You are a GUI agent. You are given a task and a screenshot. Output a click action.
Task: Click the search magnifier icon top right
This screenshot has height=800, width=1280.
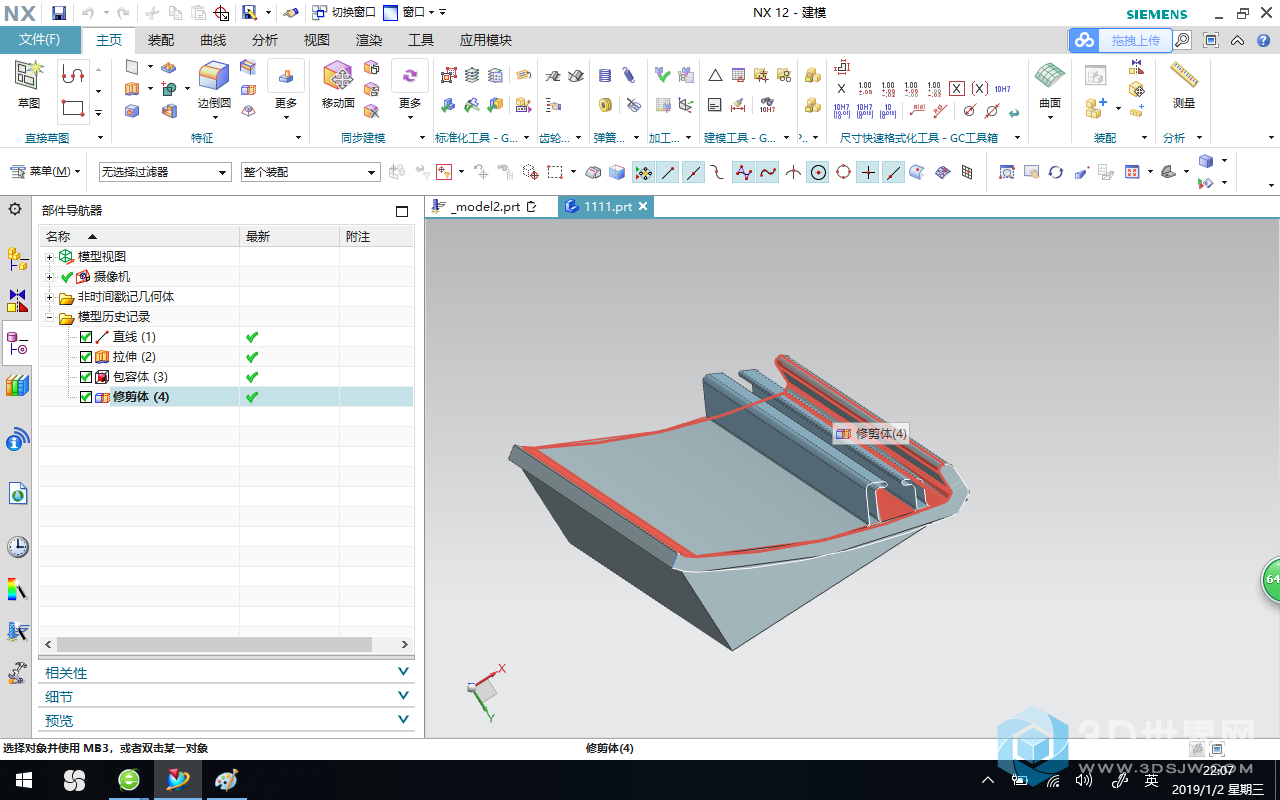click(1182, 41)
